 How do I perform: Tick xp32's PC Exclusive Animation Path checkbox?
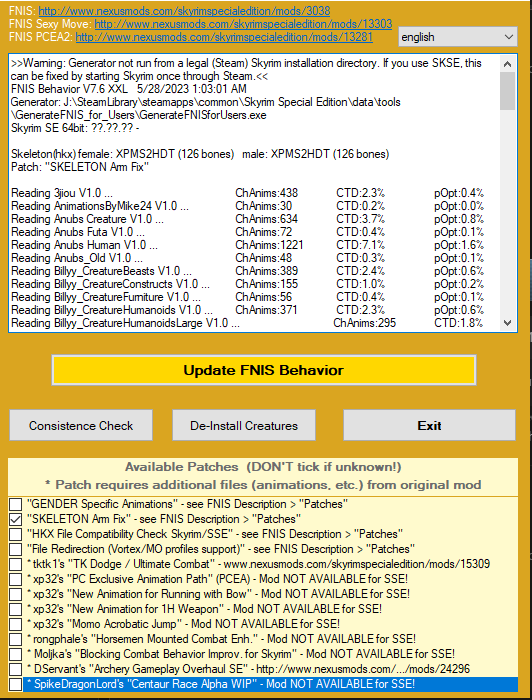[16, 579]
